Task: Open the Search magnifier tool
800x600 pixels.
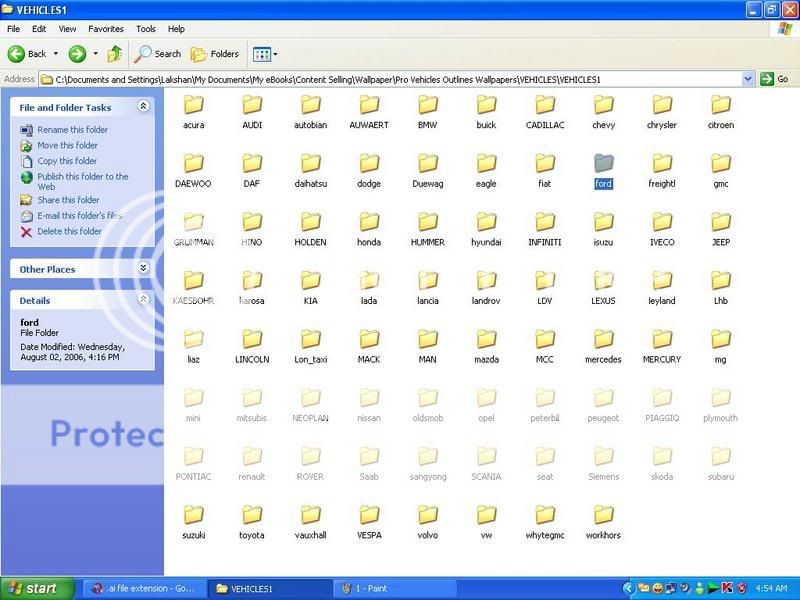Action: pyautogui.click(x=158, y=54)
